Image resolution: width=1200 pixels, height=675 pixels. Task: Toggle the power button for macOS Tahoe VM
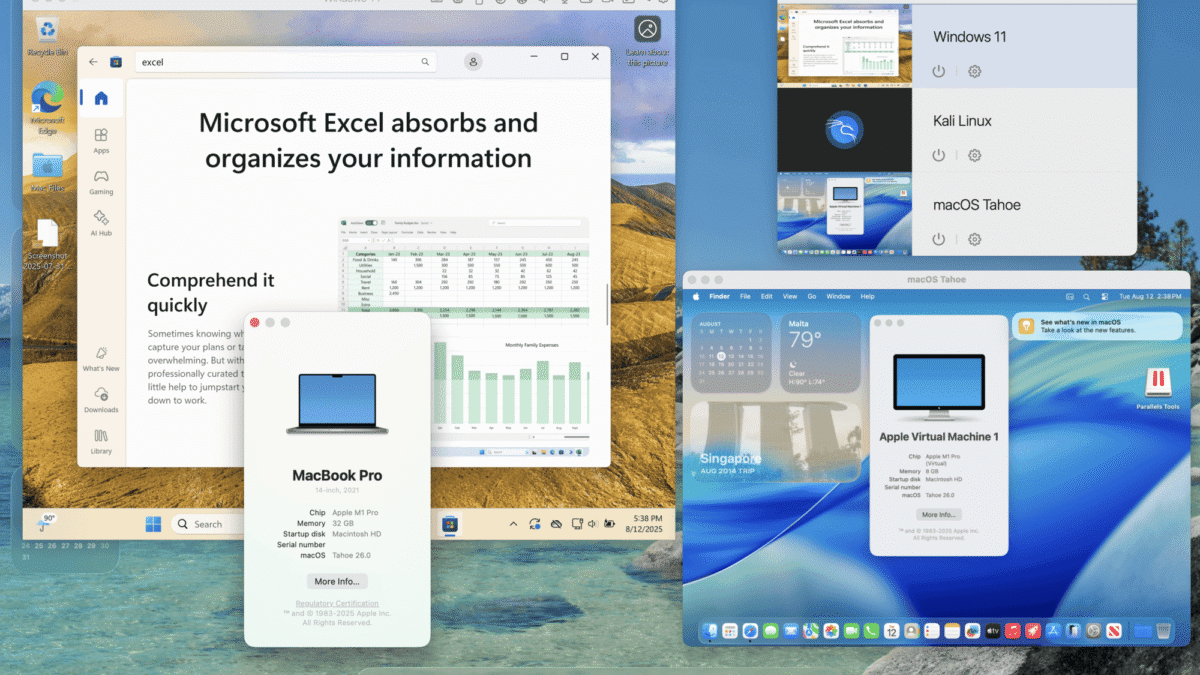pos(938,240)
